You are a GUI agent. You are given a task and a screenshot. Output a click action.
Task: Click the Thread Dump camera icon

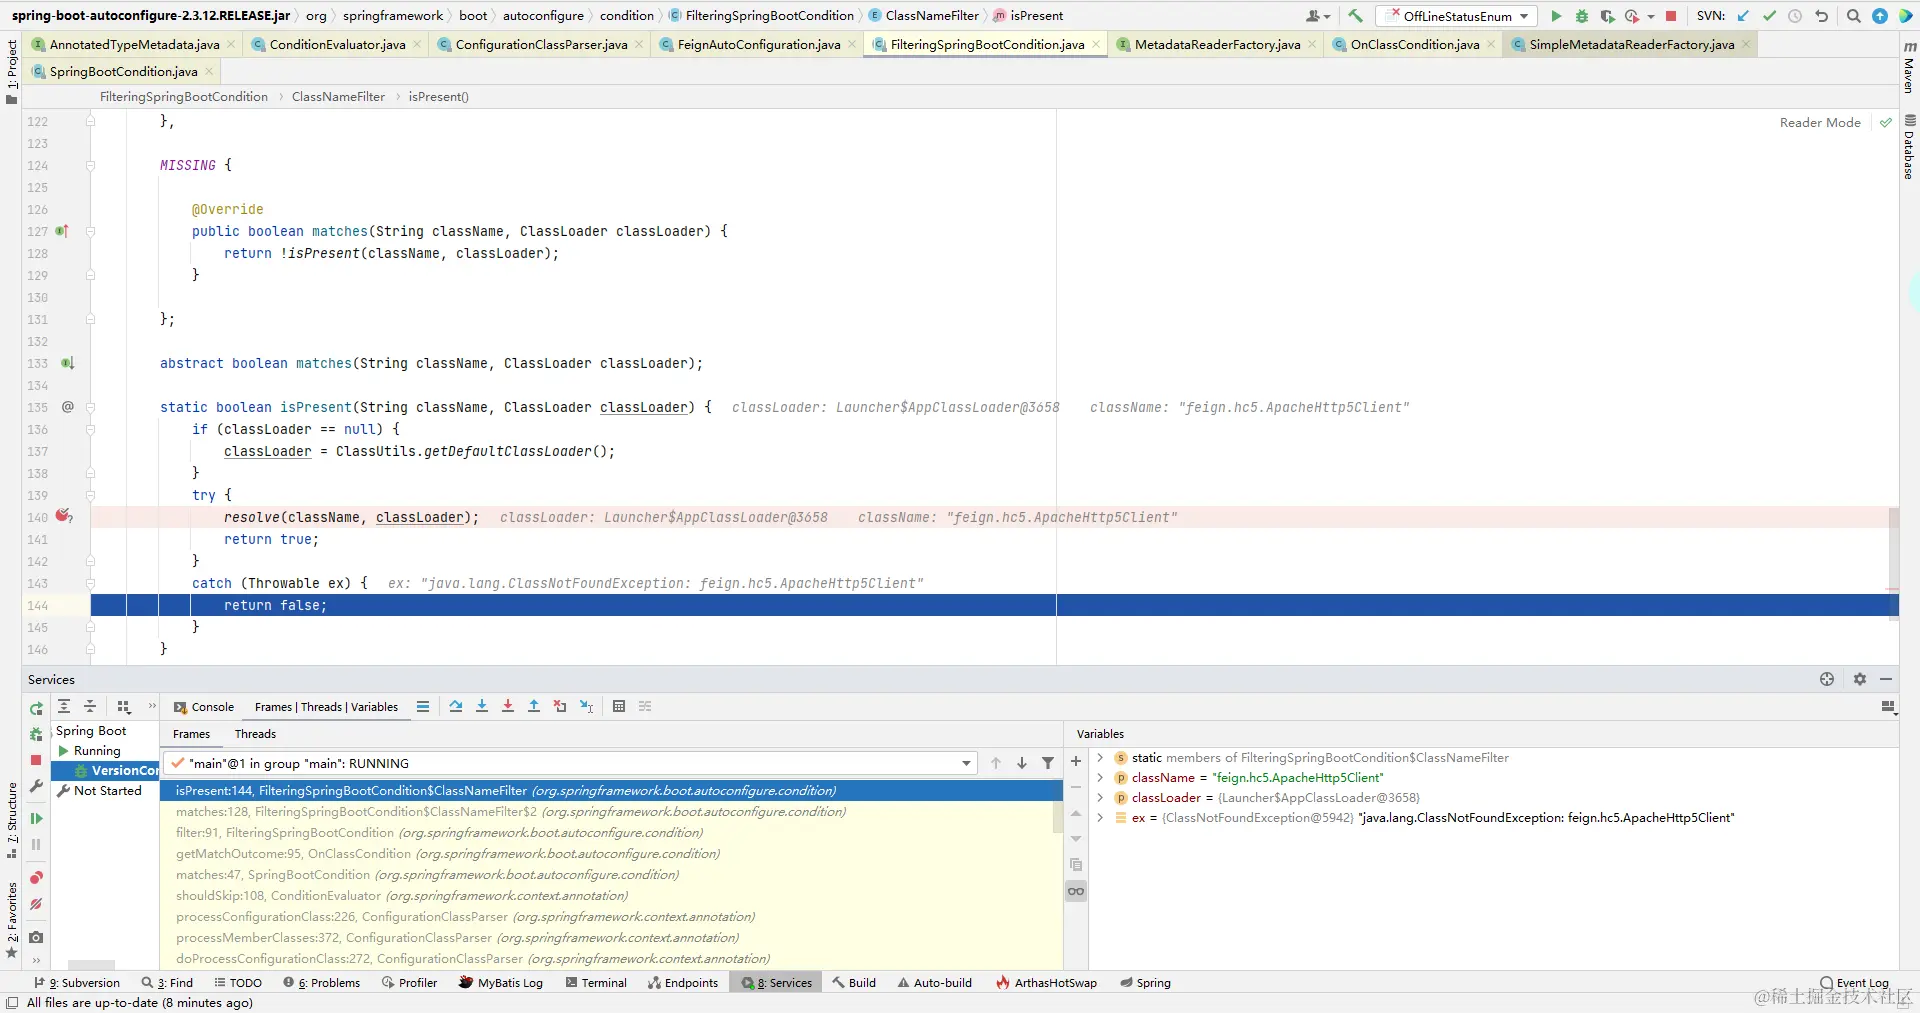click(x=36, y=937)
